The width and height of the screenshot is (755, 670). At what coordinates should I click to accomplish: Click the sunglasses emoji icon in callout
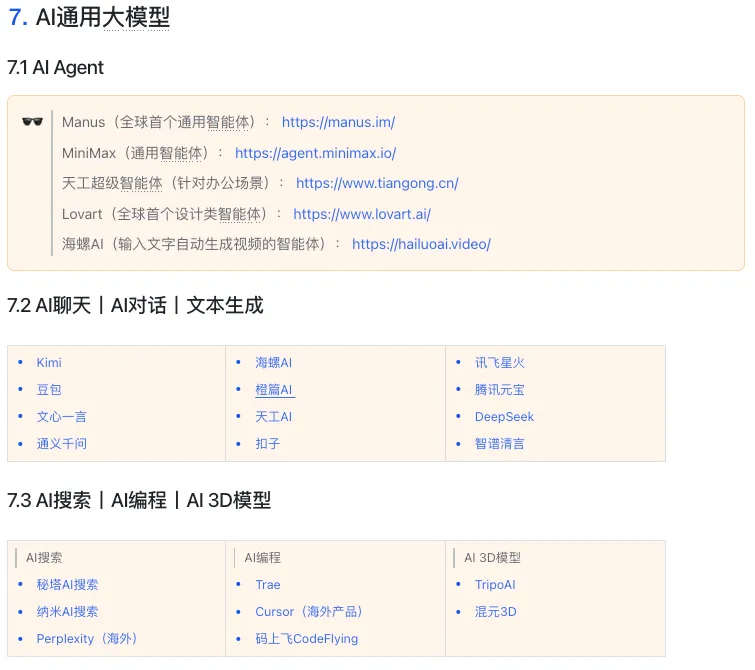pos(32,121)
